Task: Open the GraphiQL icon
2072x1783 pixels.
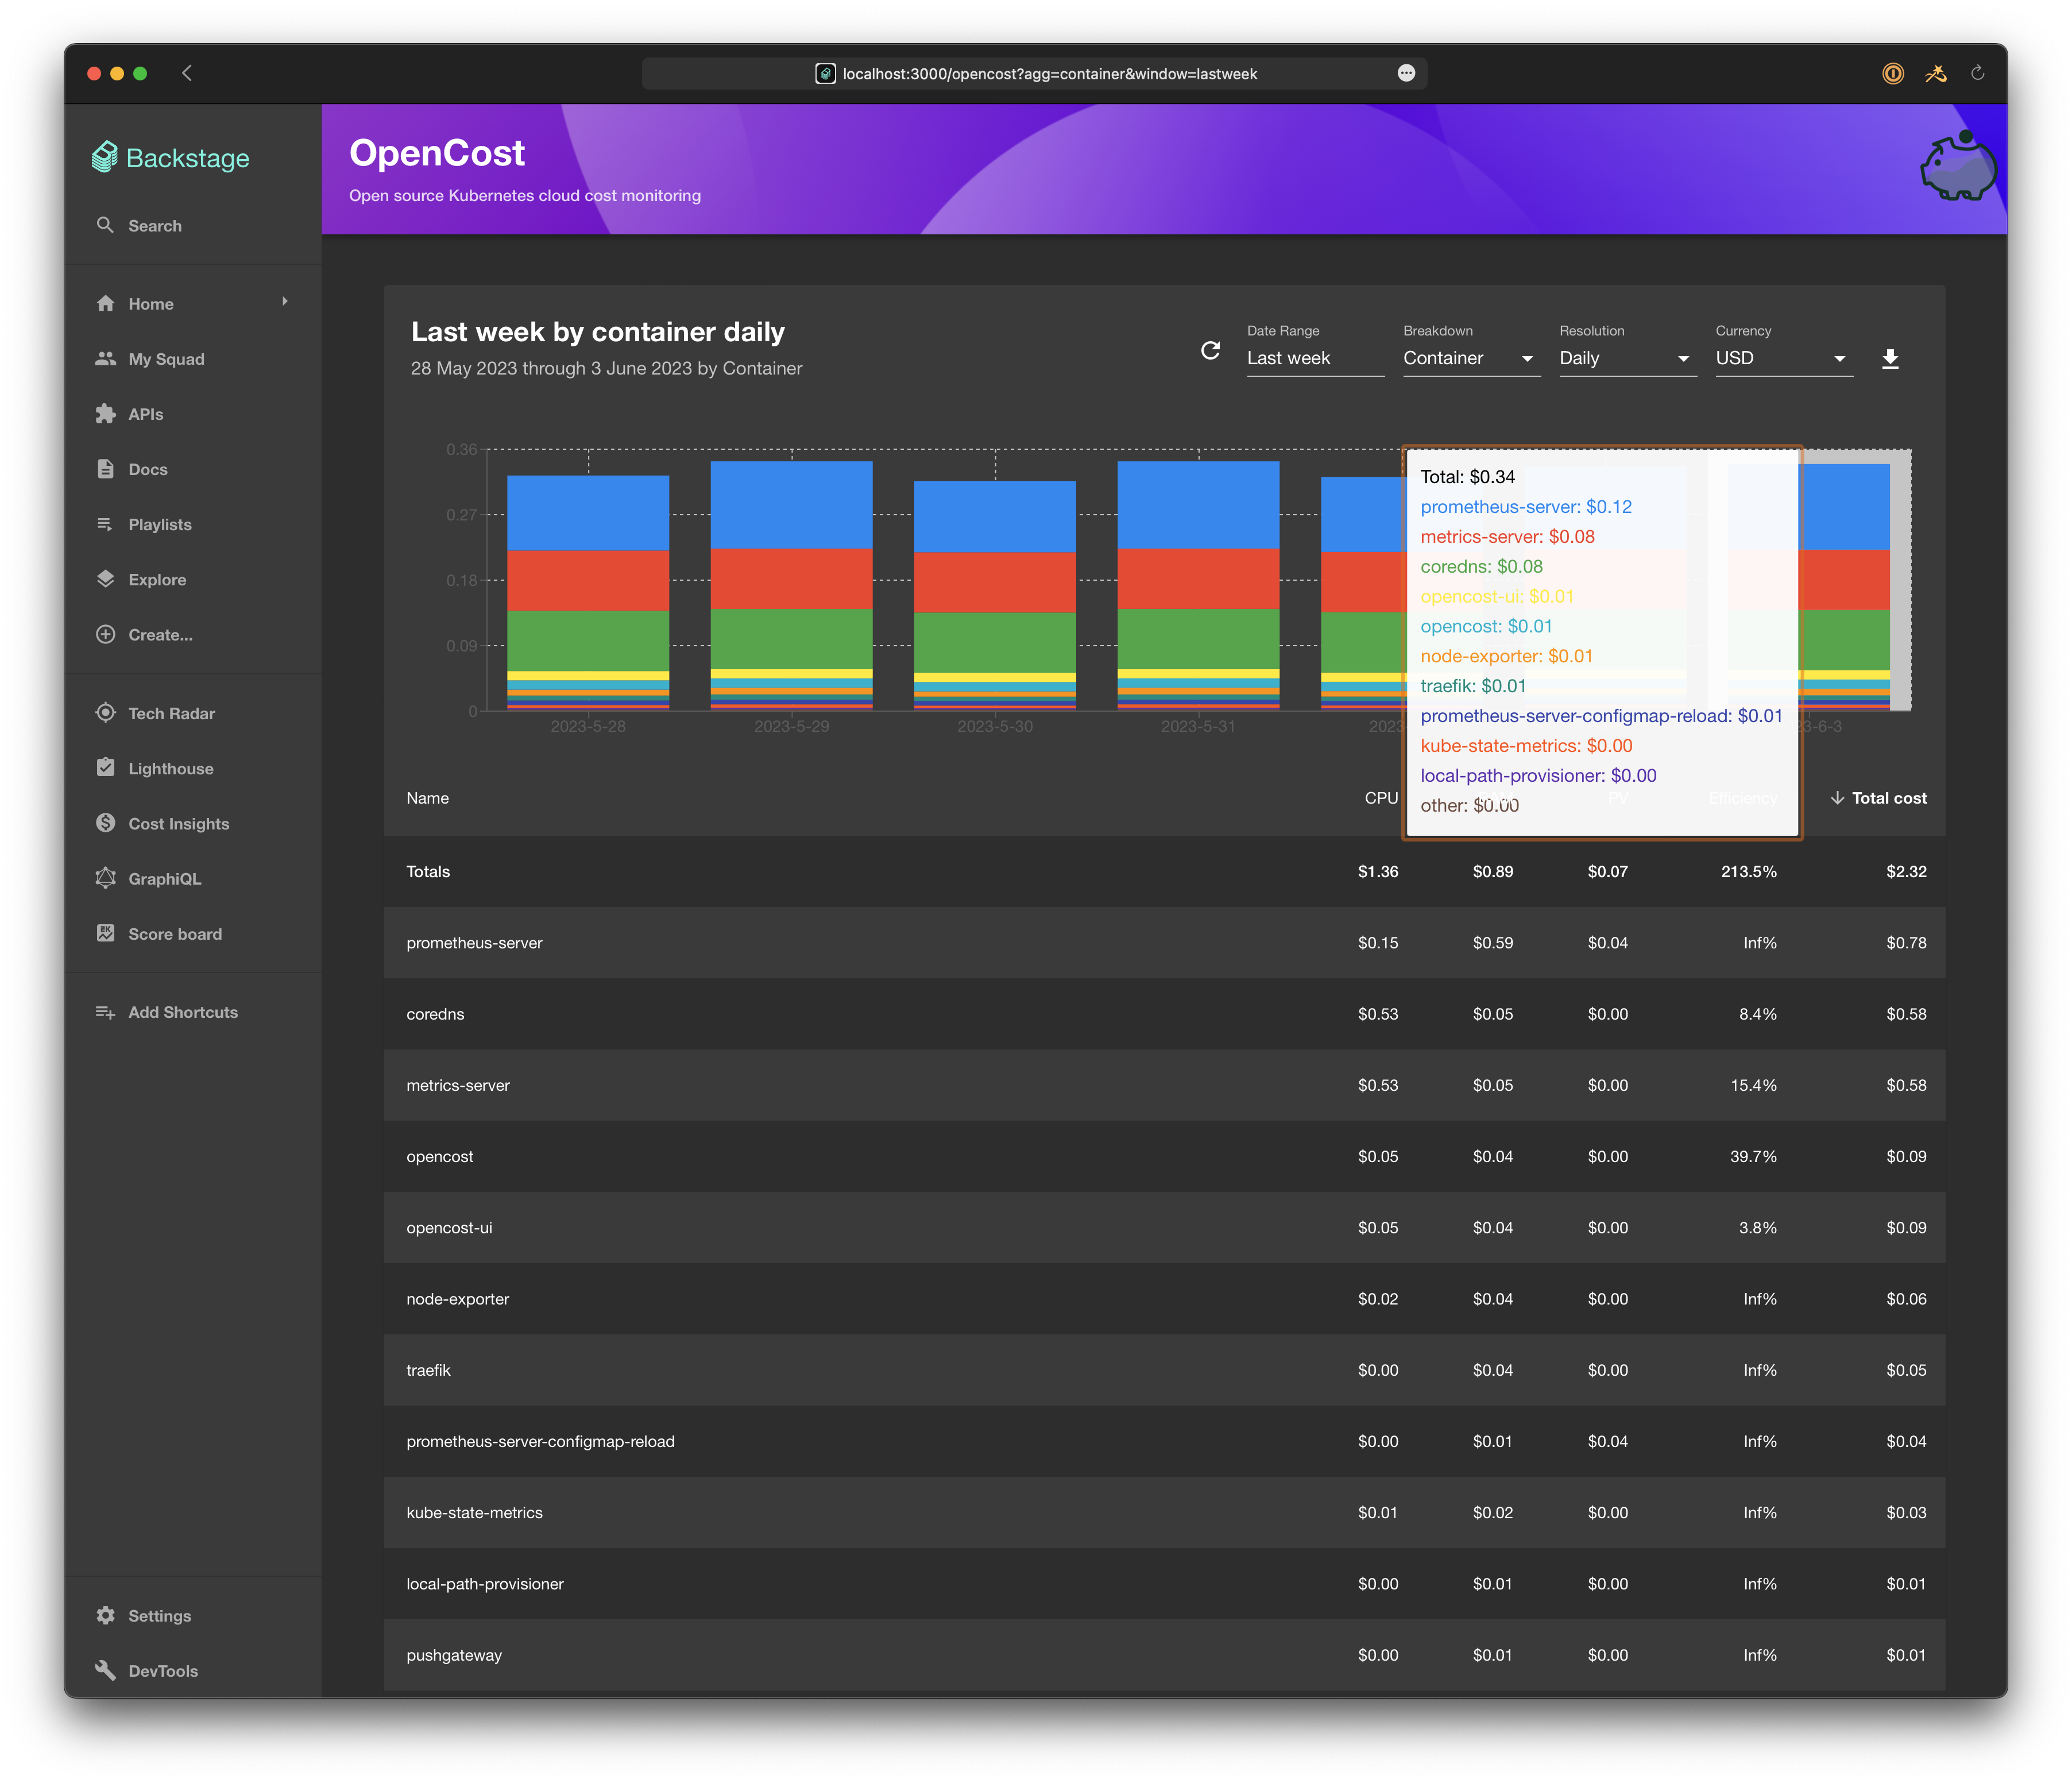Action: point(105,878)
